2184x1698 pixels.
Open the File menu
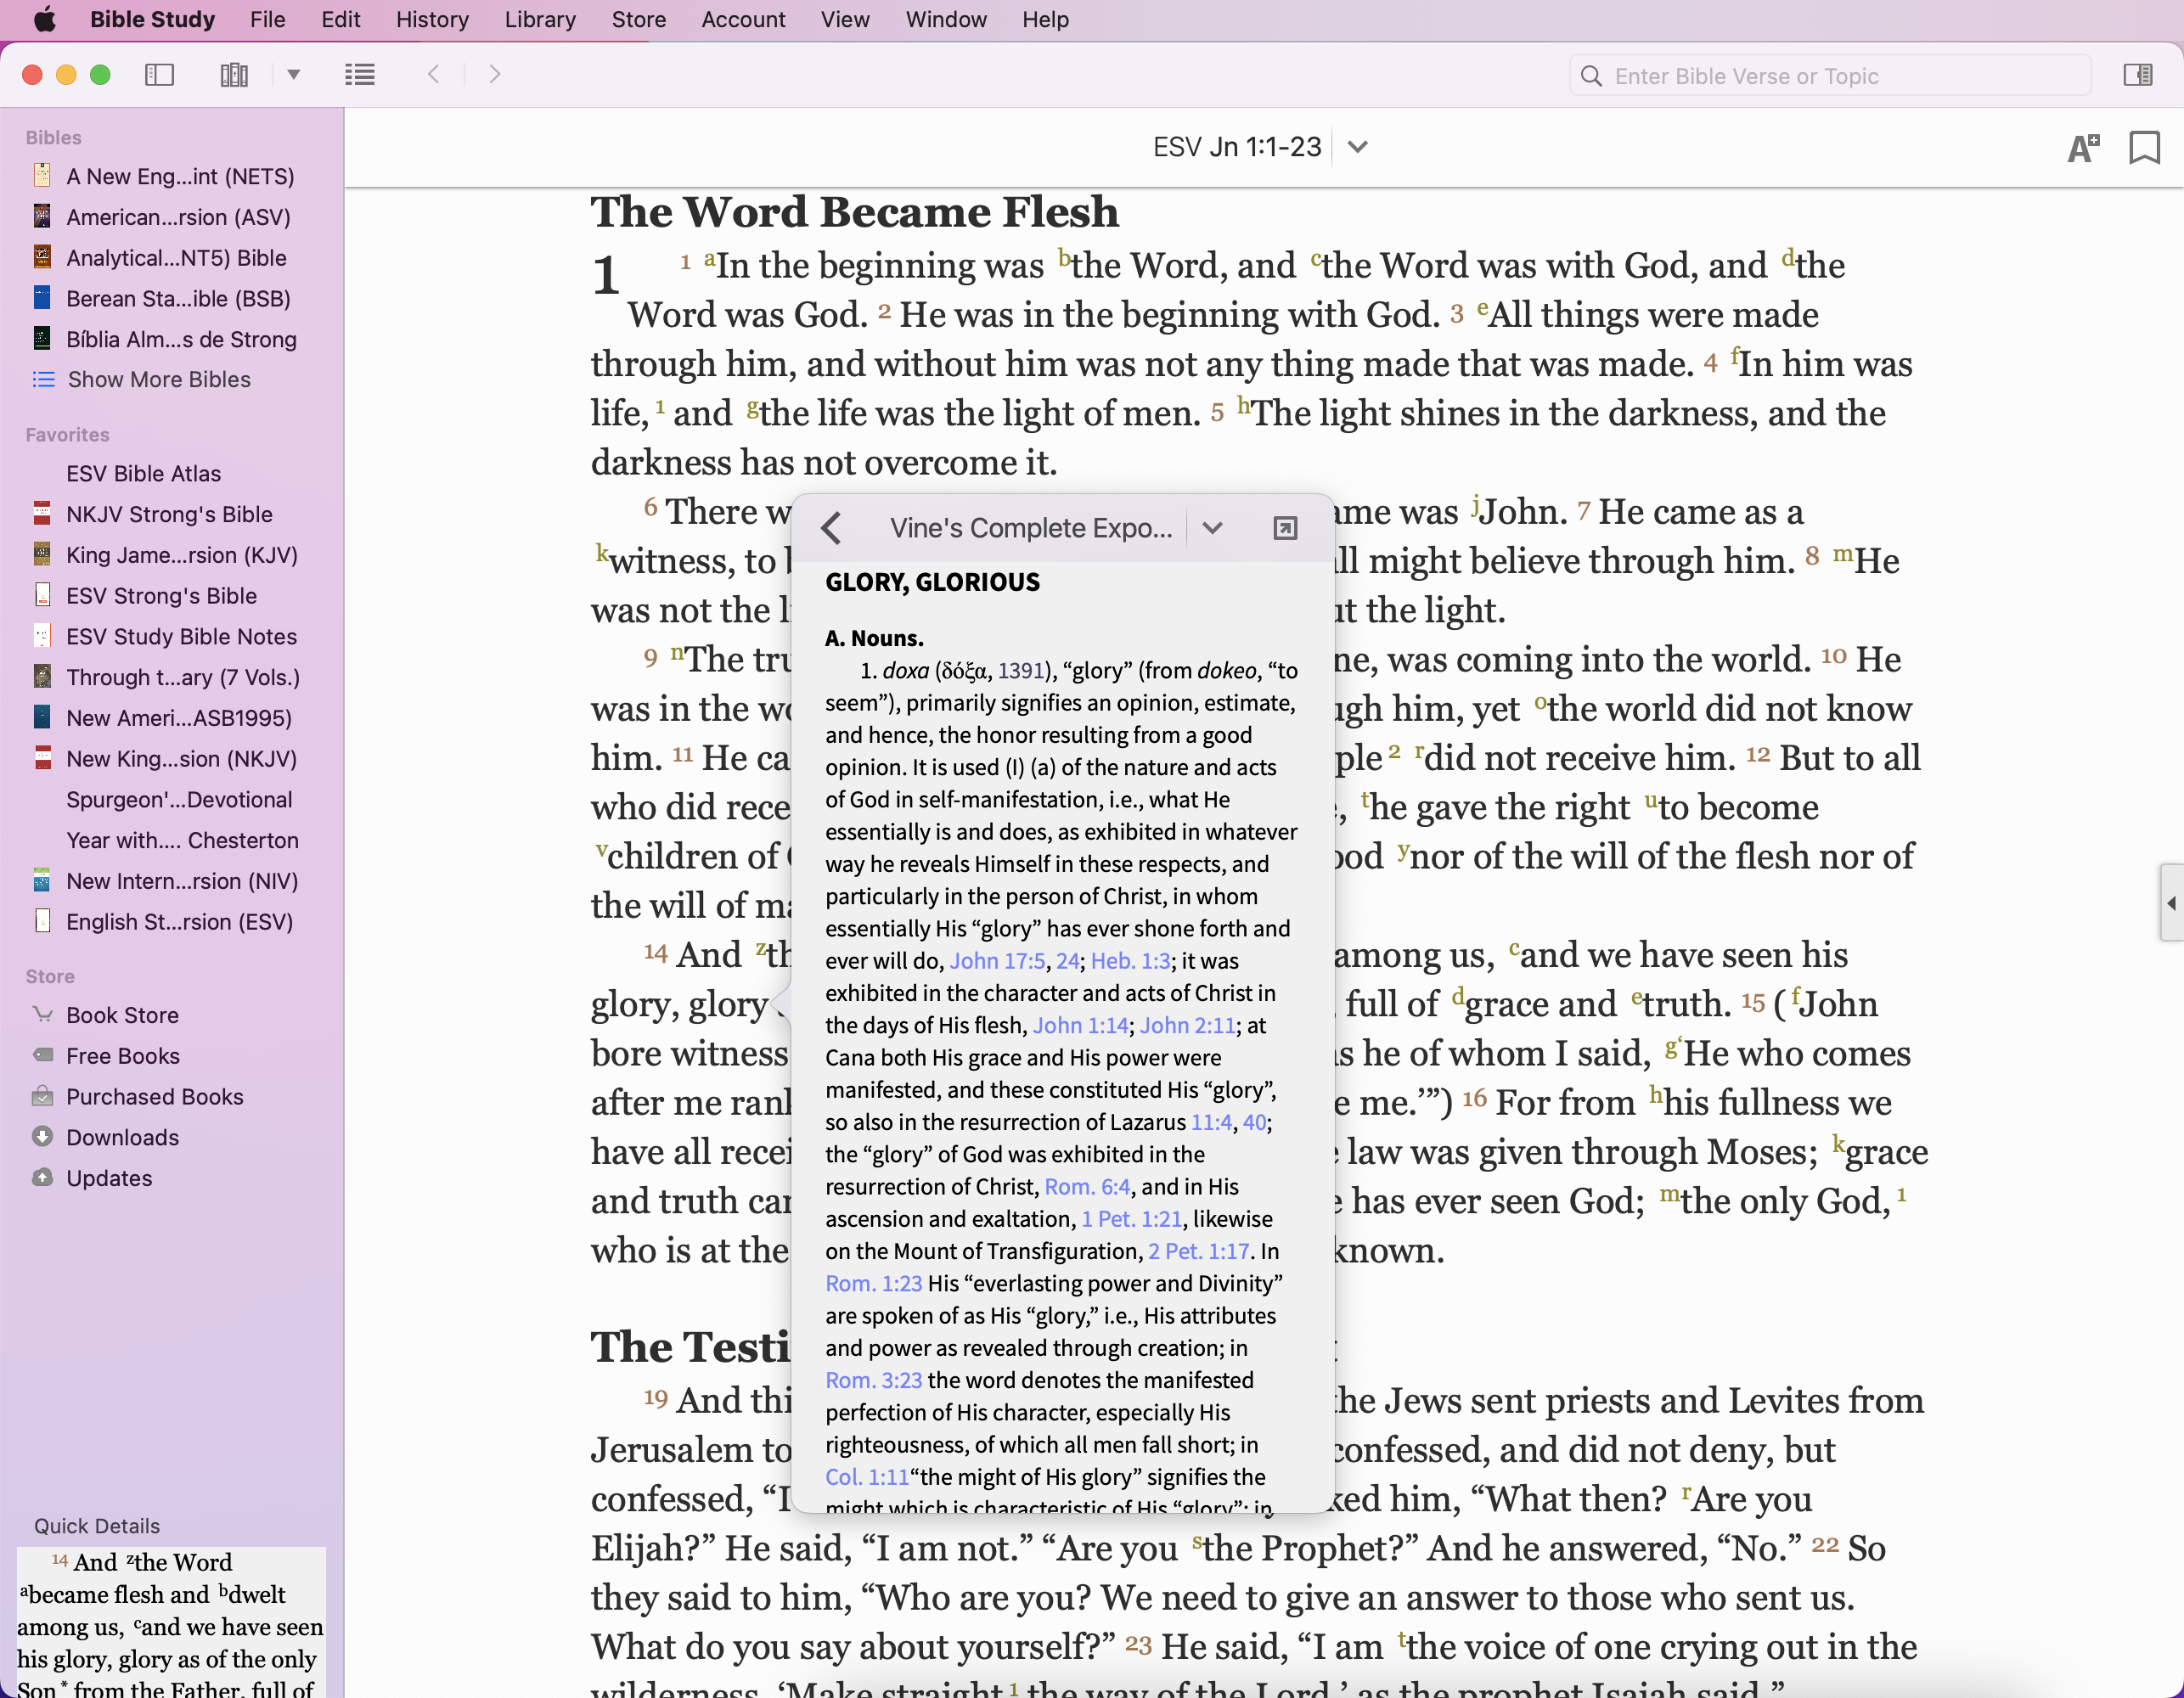(267, 20)
